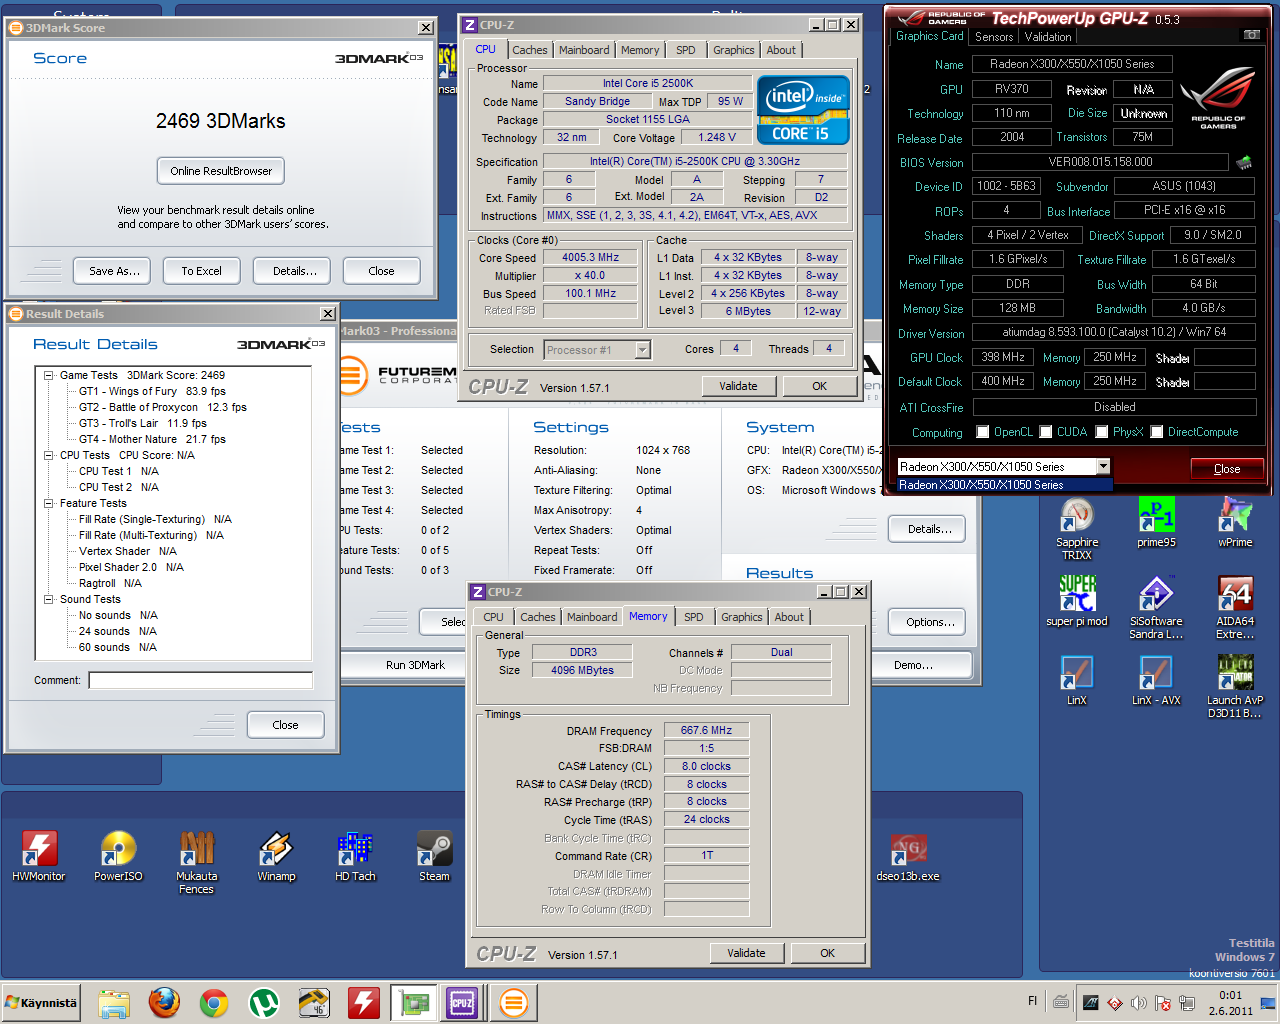Open PowerISO desktop icon
Image resolution: width=1280 pixels, height=1024 pixels.
118,857
